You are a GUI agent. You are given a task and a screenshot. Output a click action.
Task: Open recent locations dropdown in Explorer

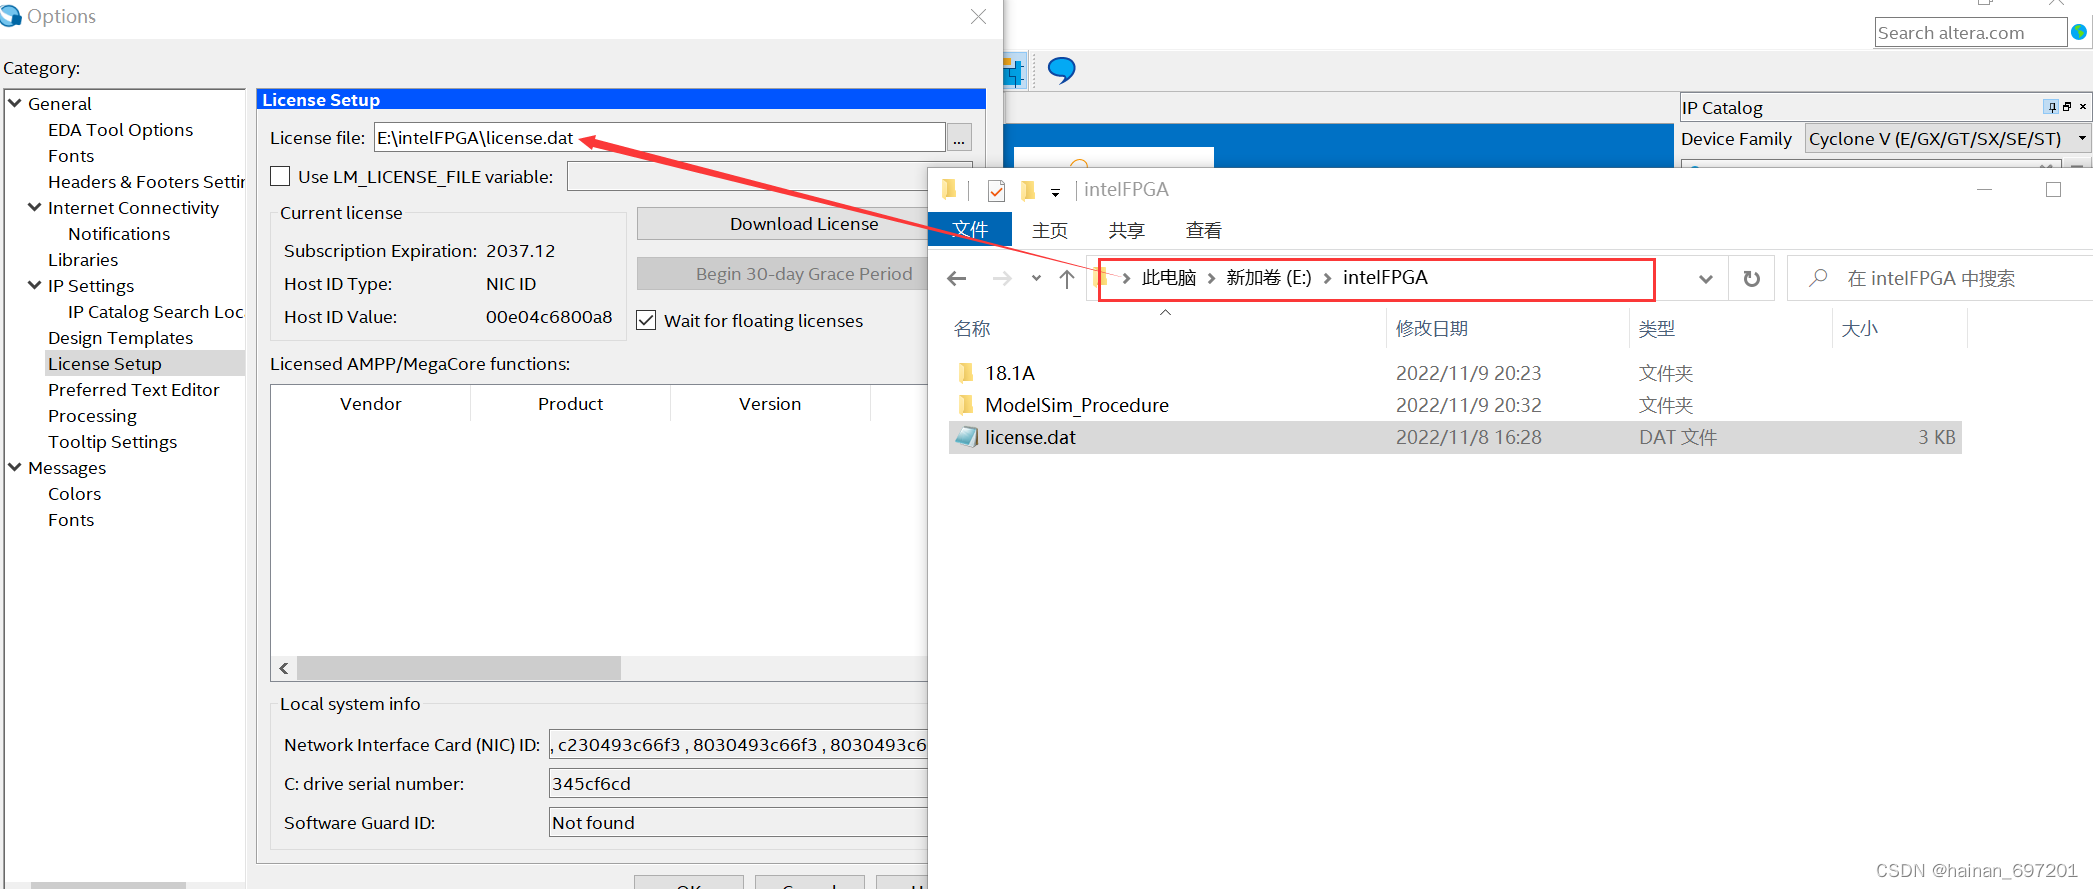[x=1036, y=278]
